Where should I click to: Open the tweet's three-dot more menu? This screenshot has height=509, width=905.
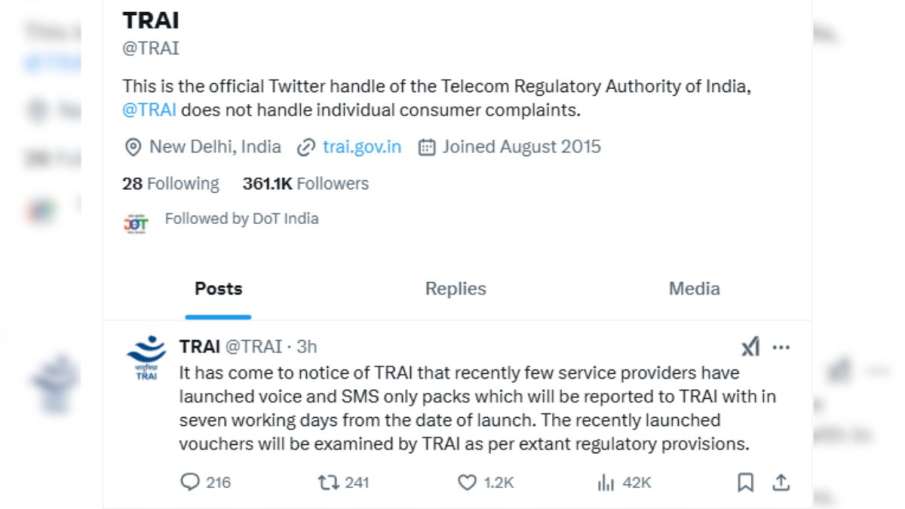[x=781, y=347]
